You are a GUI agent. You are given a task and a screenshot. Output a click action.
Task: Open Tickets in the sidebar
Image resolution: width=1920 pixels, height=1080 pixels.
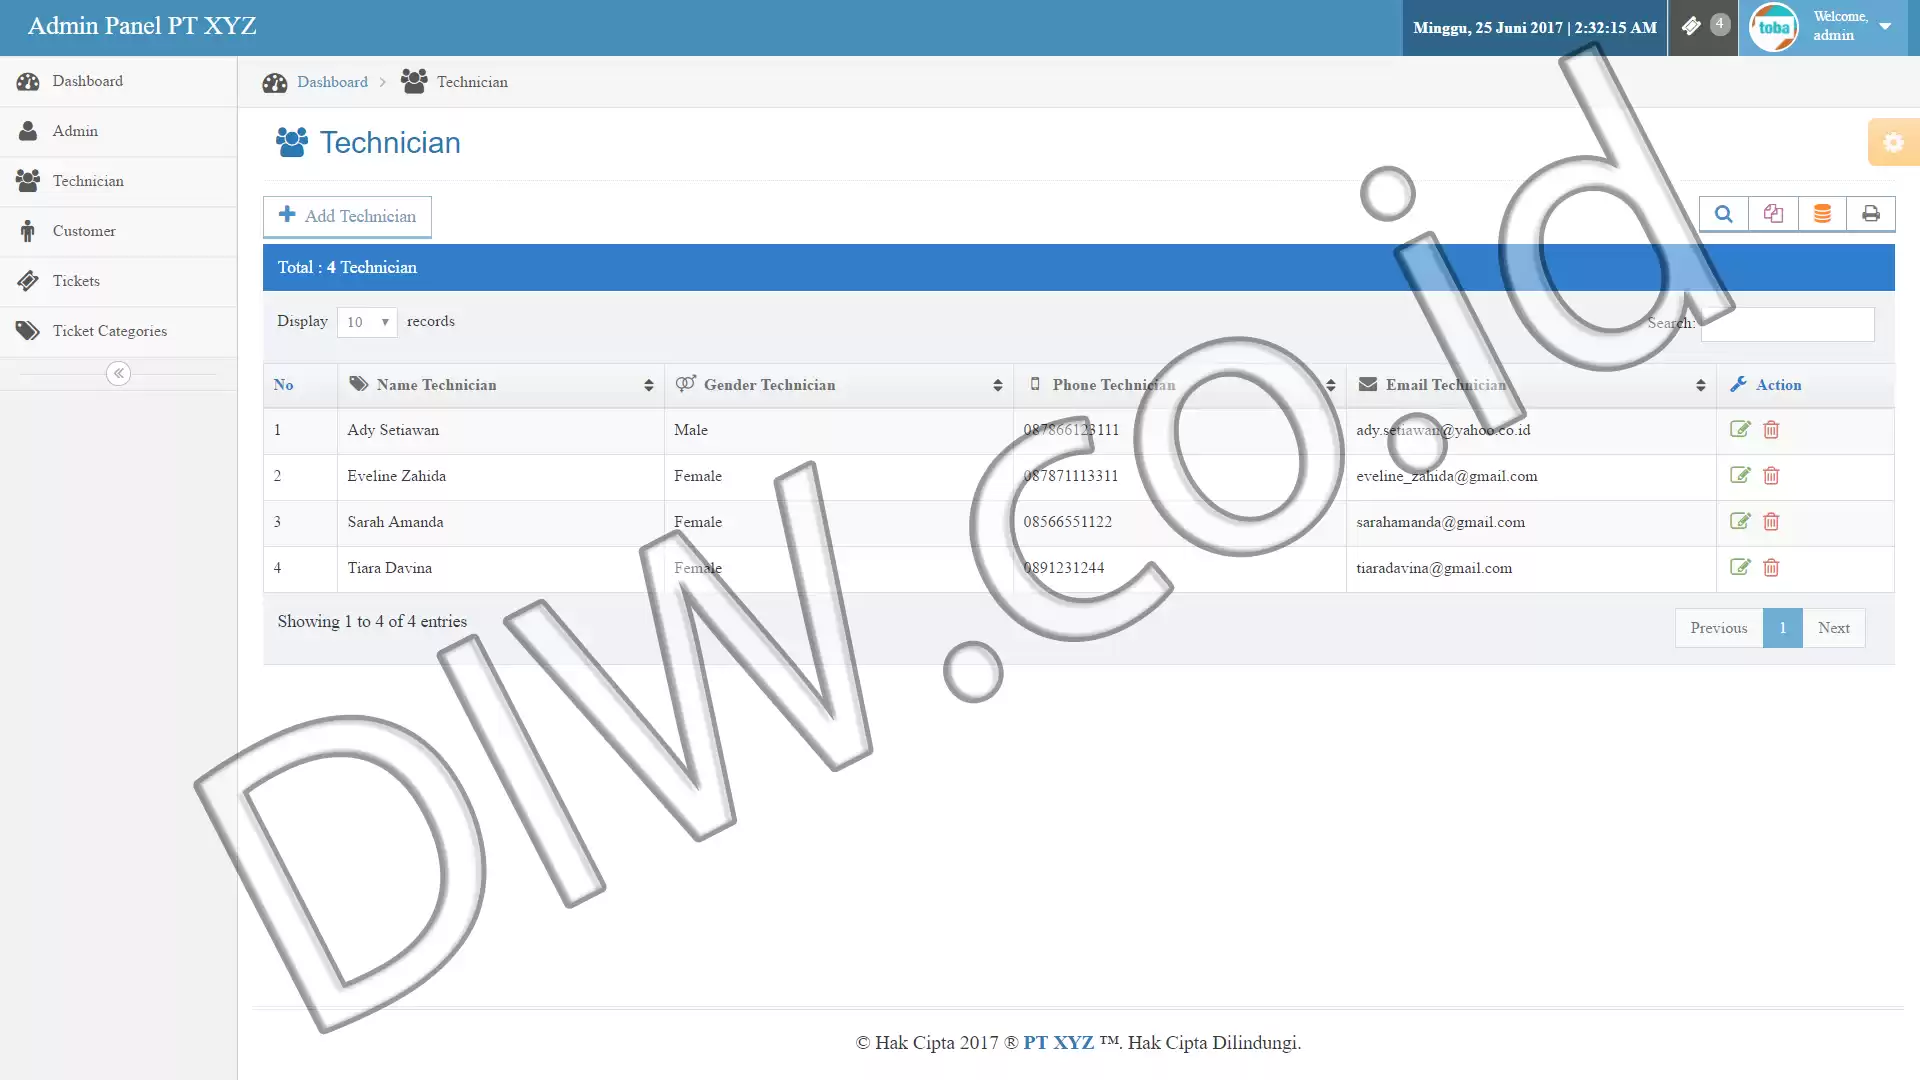click(x=118, y=281)
